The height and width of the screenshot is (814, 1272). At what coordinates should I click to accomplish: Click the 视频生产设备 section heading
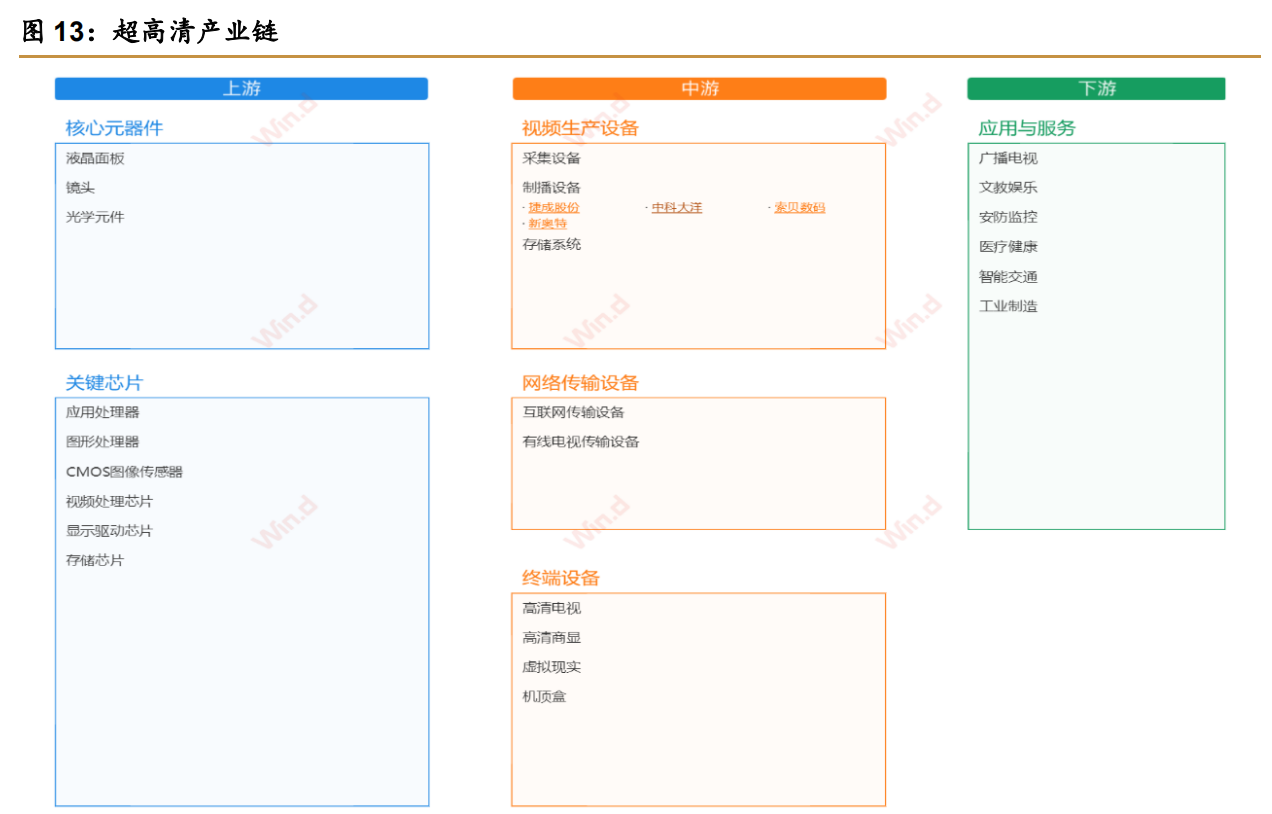[580, 128]
